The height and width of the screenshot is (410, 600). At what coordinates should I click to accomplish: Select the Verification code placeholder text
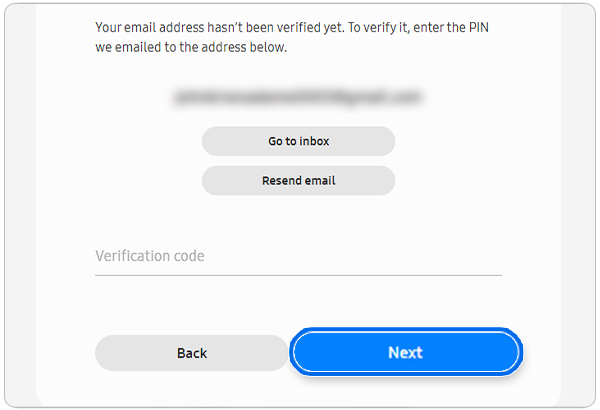click(x=150, y=256)
